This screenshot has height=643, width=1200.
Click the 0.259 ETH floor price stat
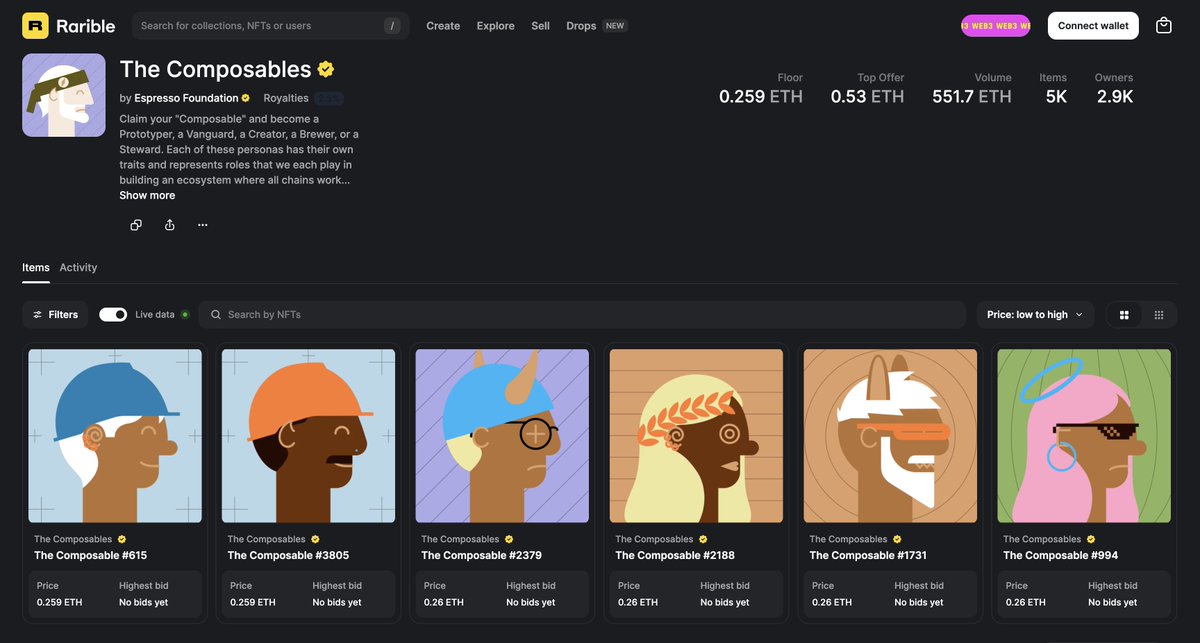(761, 97)
